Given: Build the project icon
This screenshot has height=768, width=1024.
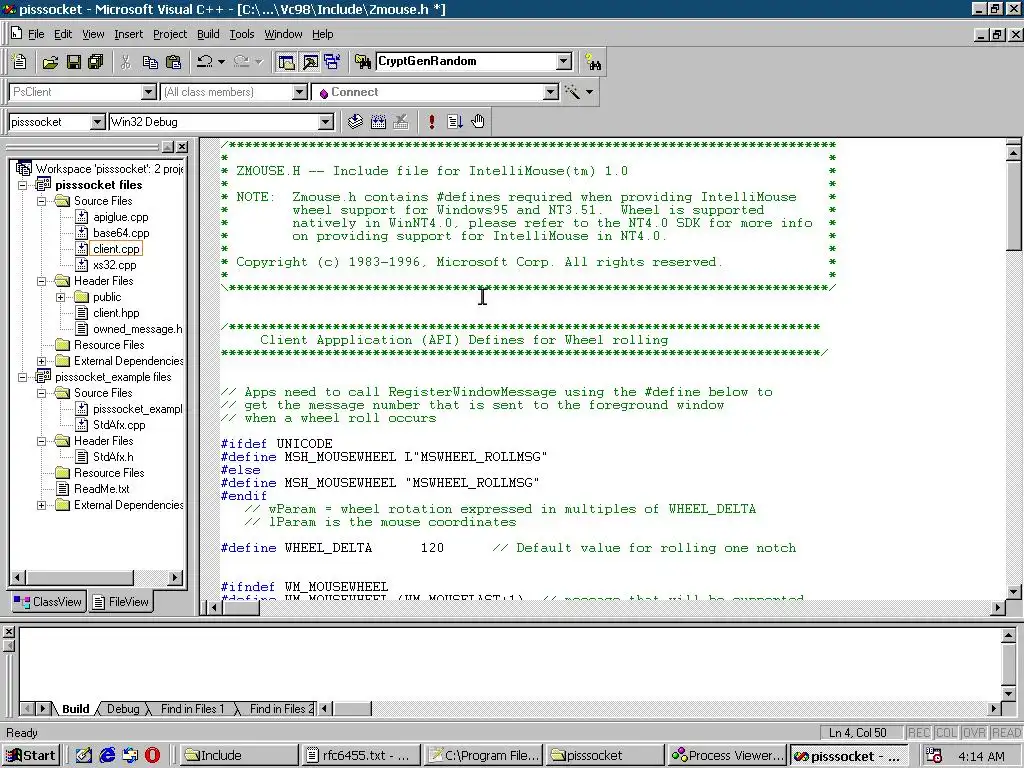Looking at the screenshot, I should coord(378,121).
